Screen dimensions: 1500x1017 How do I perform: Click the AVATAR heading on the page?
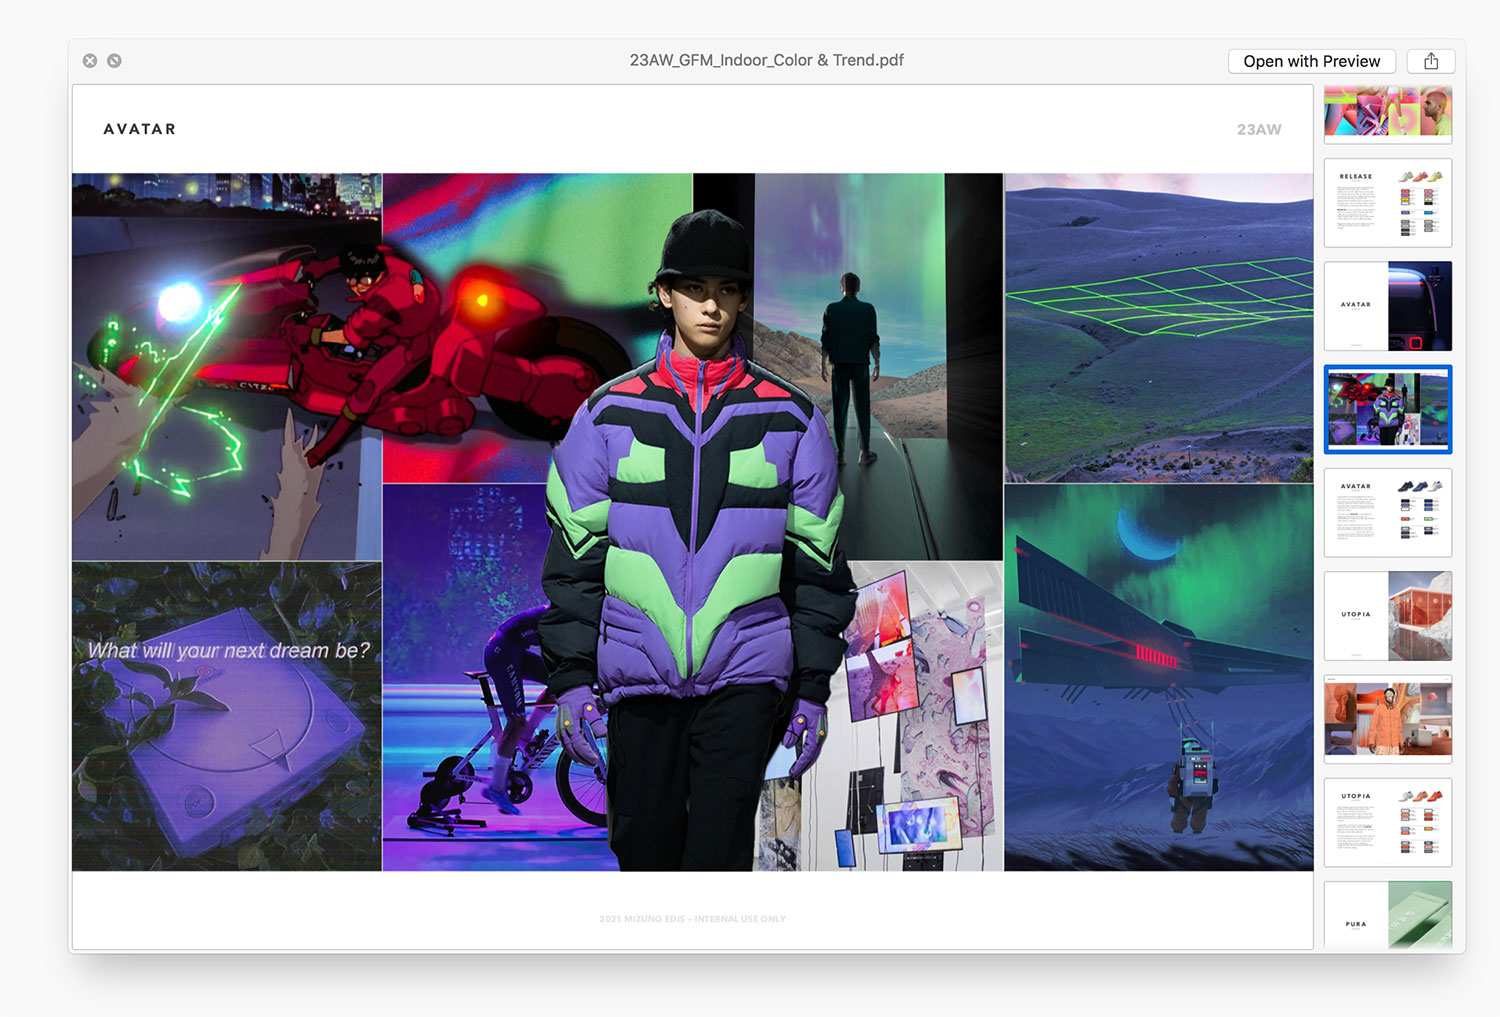(140, 129)
